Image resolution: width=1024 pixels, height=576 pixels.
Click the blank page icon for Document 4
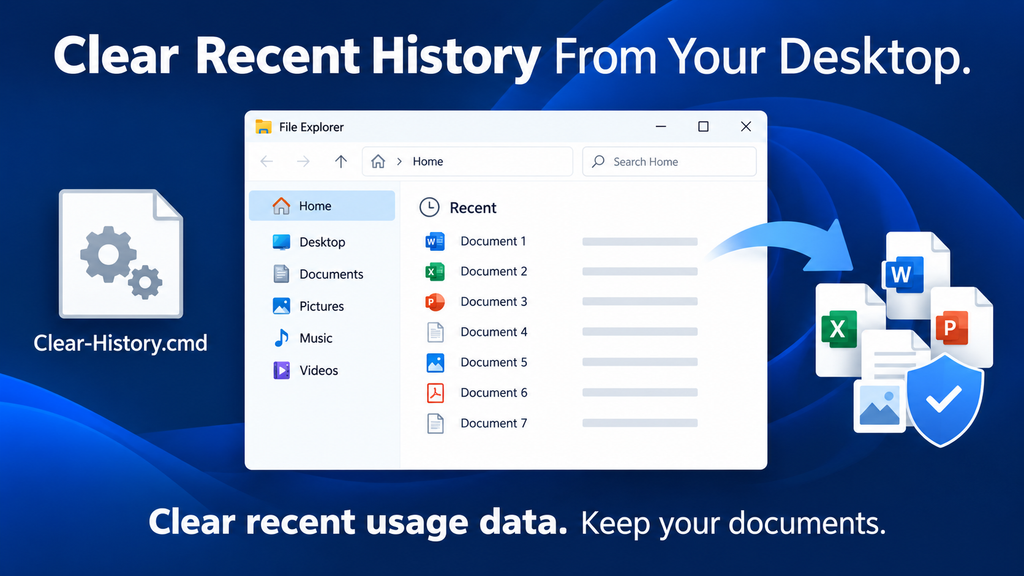[x=436, y=332]
